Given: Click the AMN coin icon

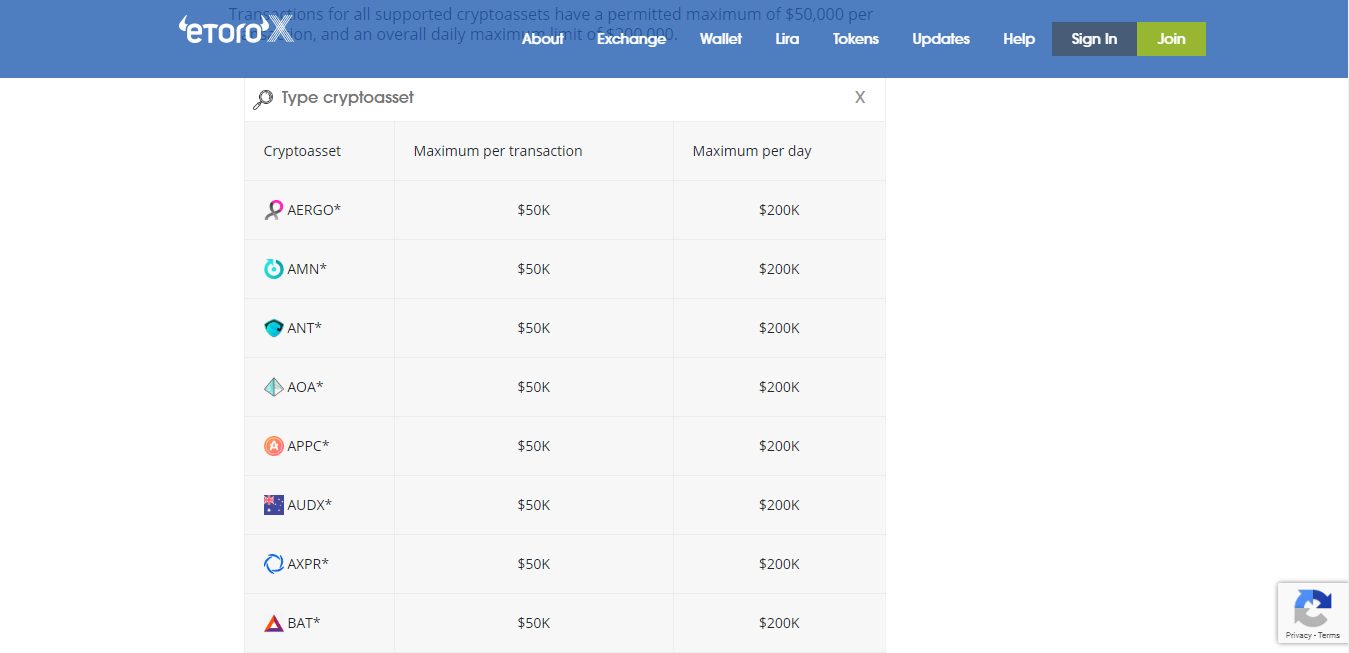Looking at the screenshot, I should 273,269.
